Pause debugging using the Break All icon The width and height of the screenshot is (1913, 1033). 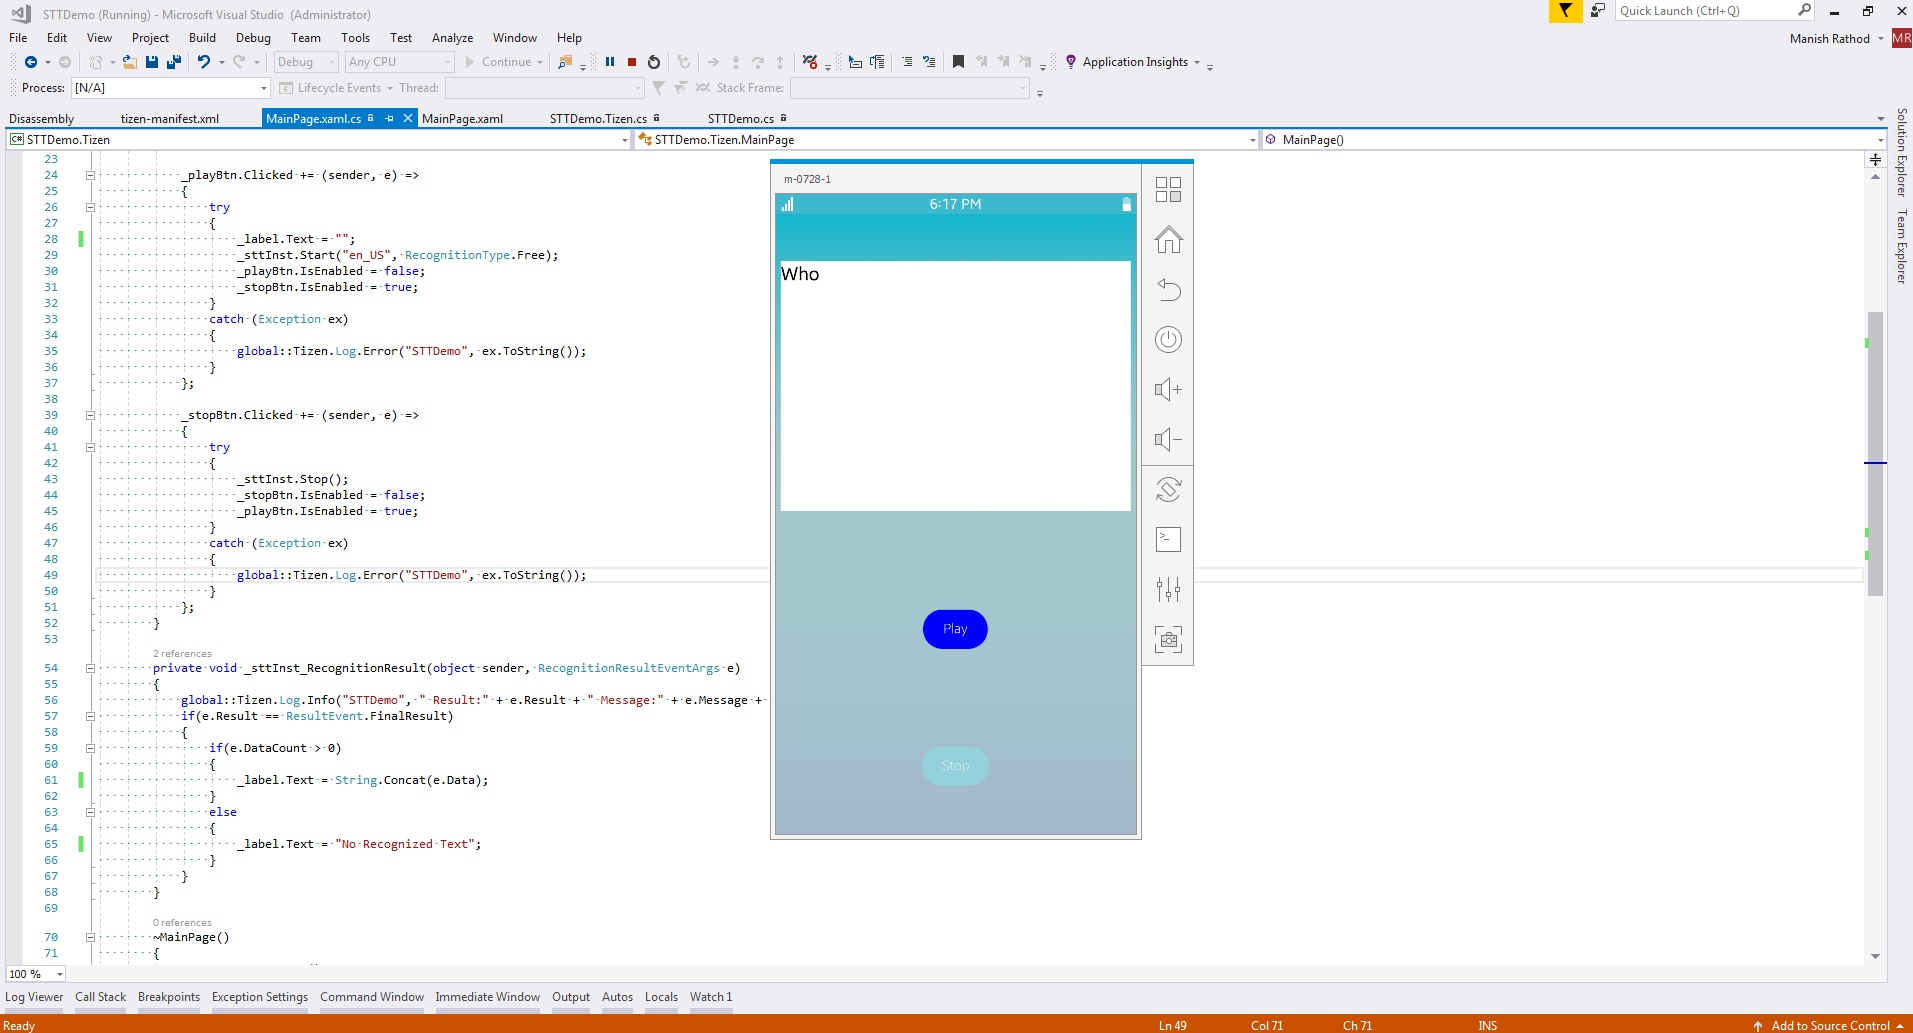(x=610, y=62)
